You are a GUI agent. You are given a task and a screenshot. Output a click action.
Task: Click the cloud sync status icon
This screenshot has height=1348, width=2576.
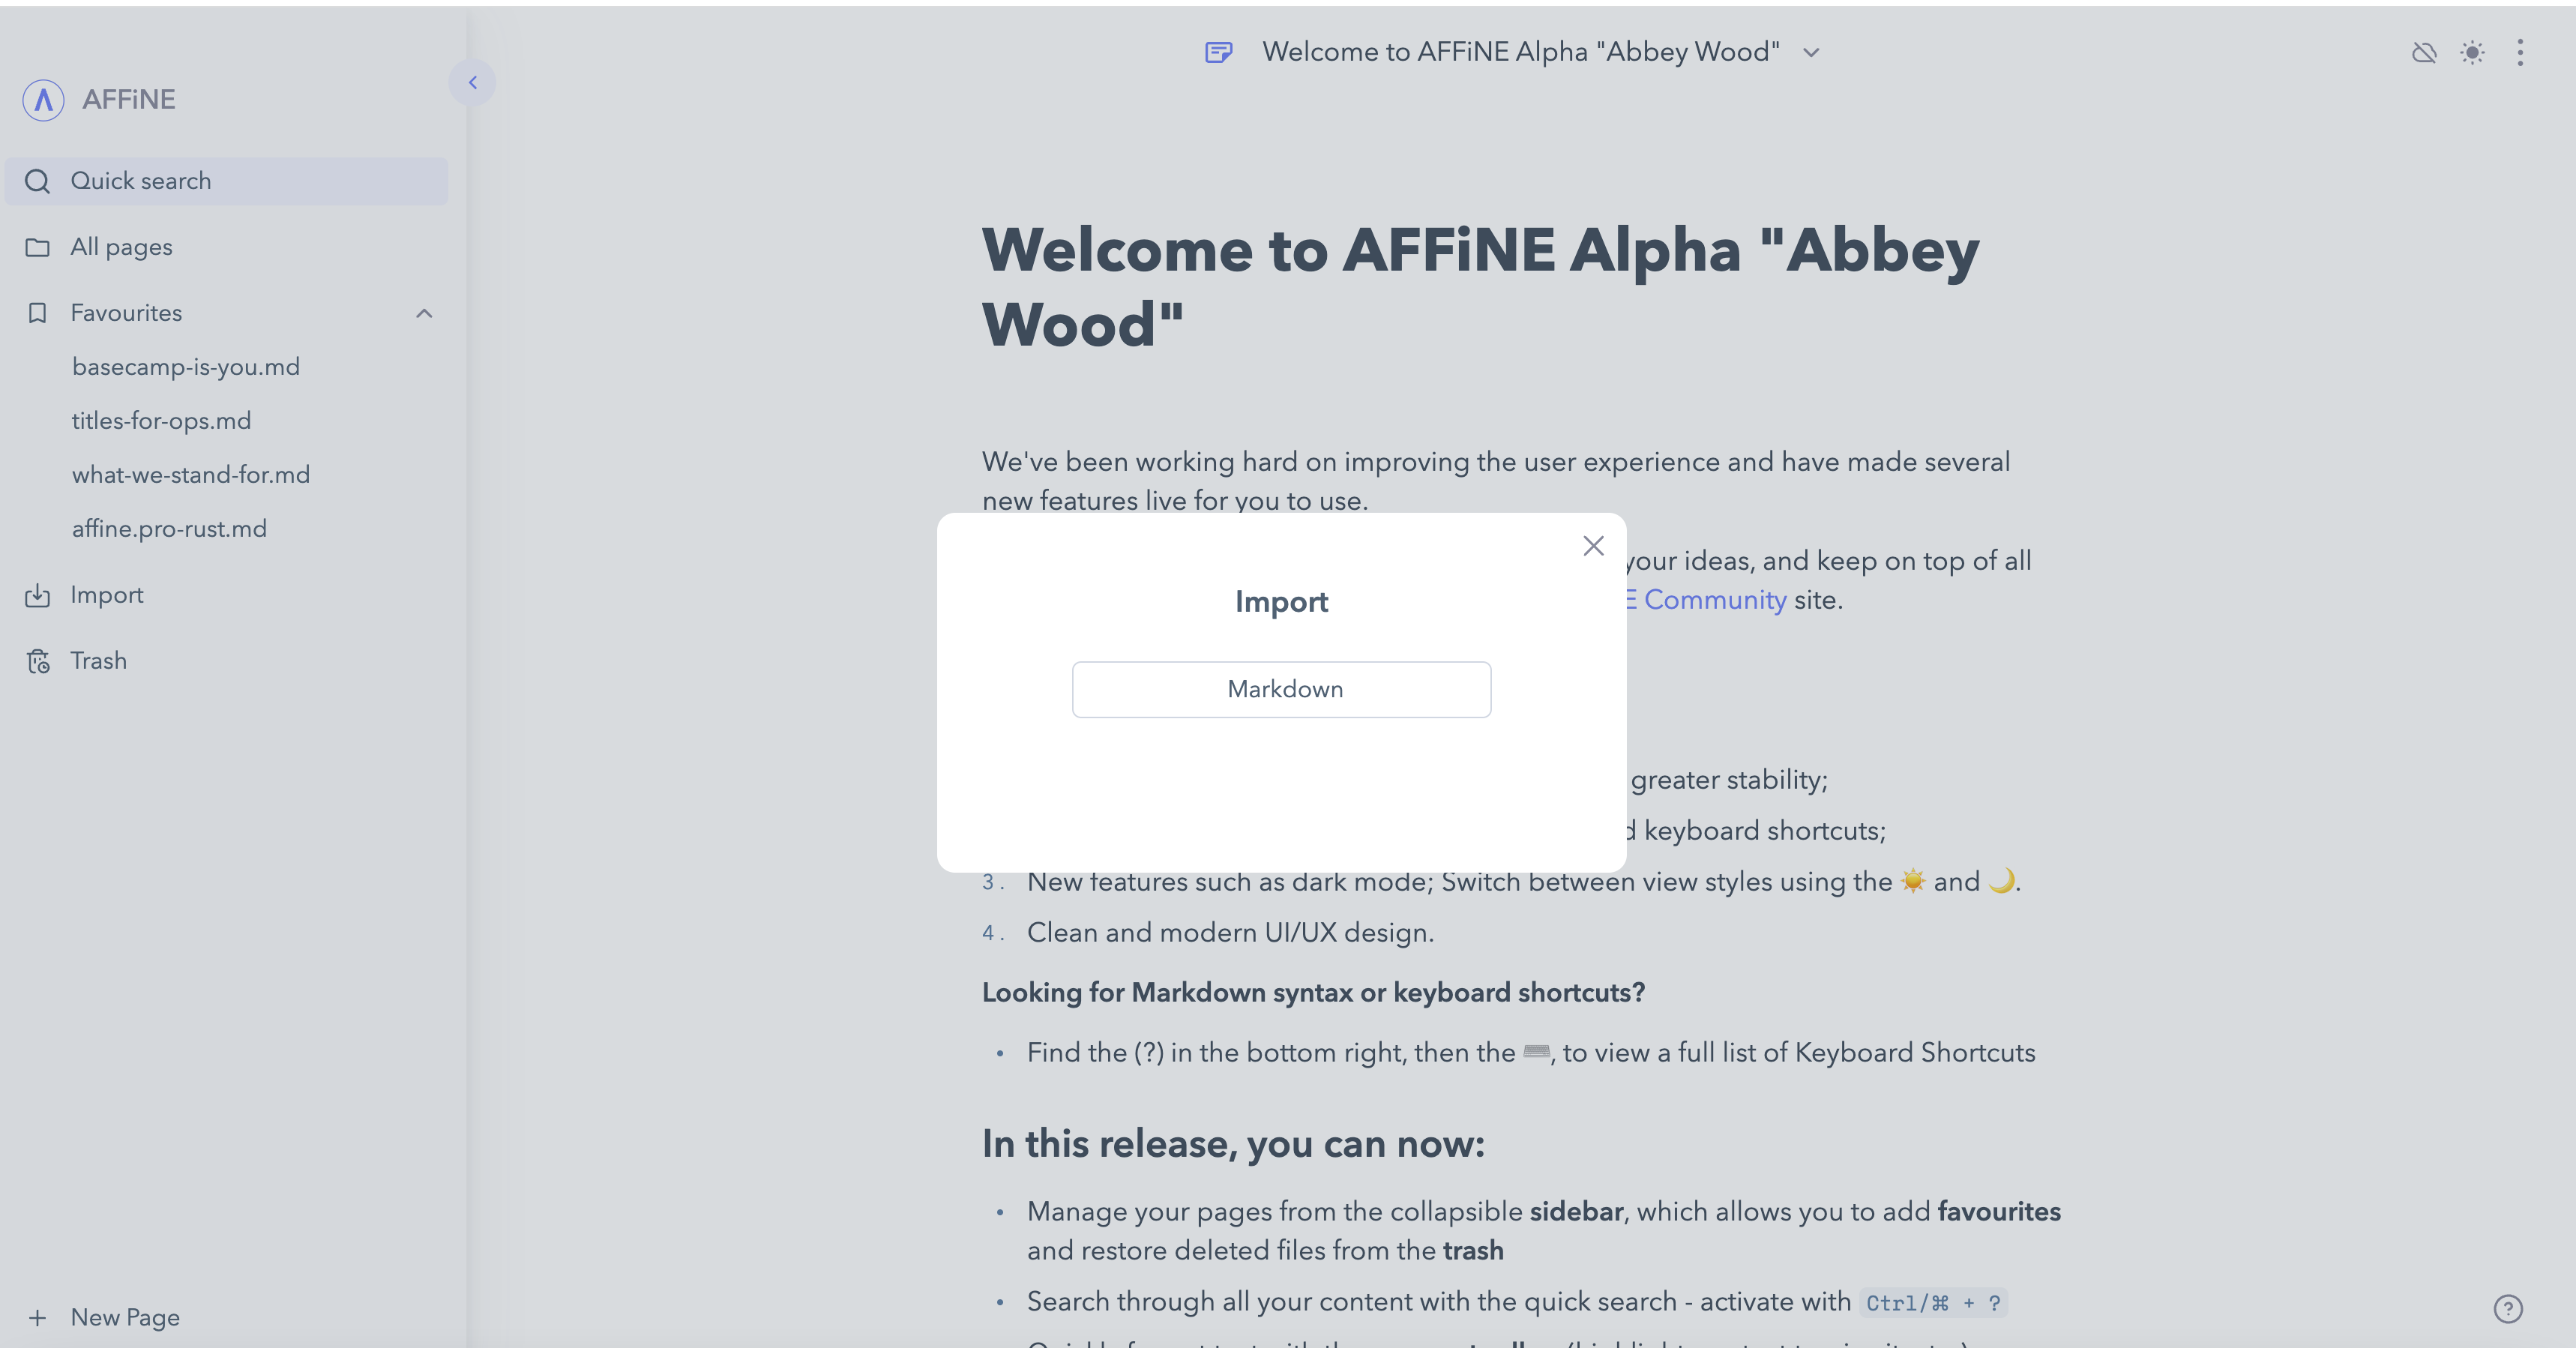click(2424, 53)
